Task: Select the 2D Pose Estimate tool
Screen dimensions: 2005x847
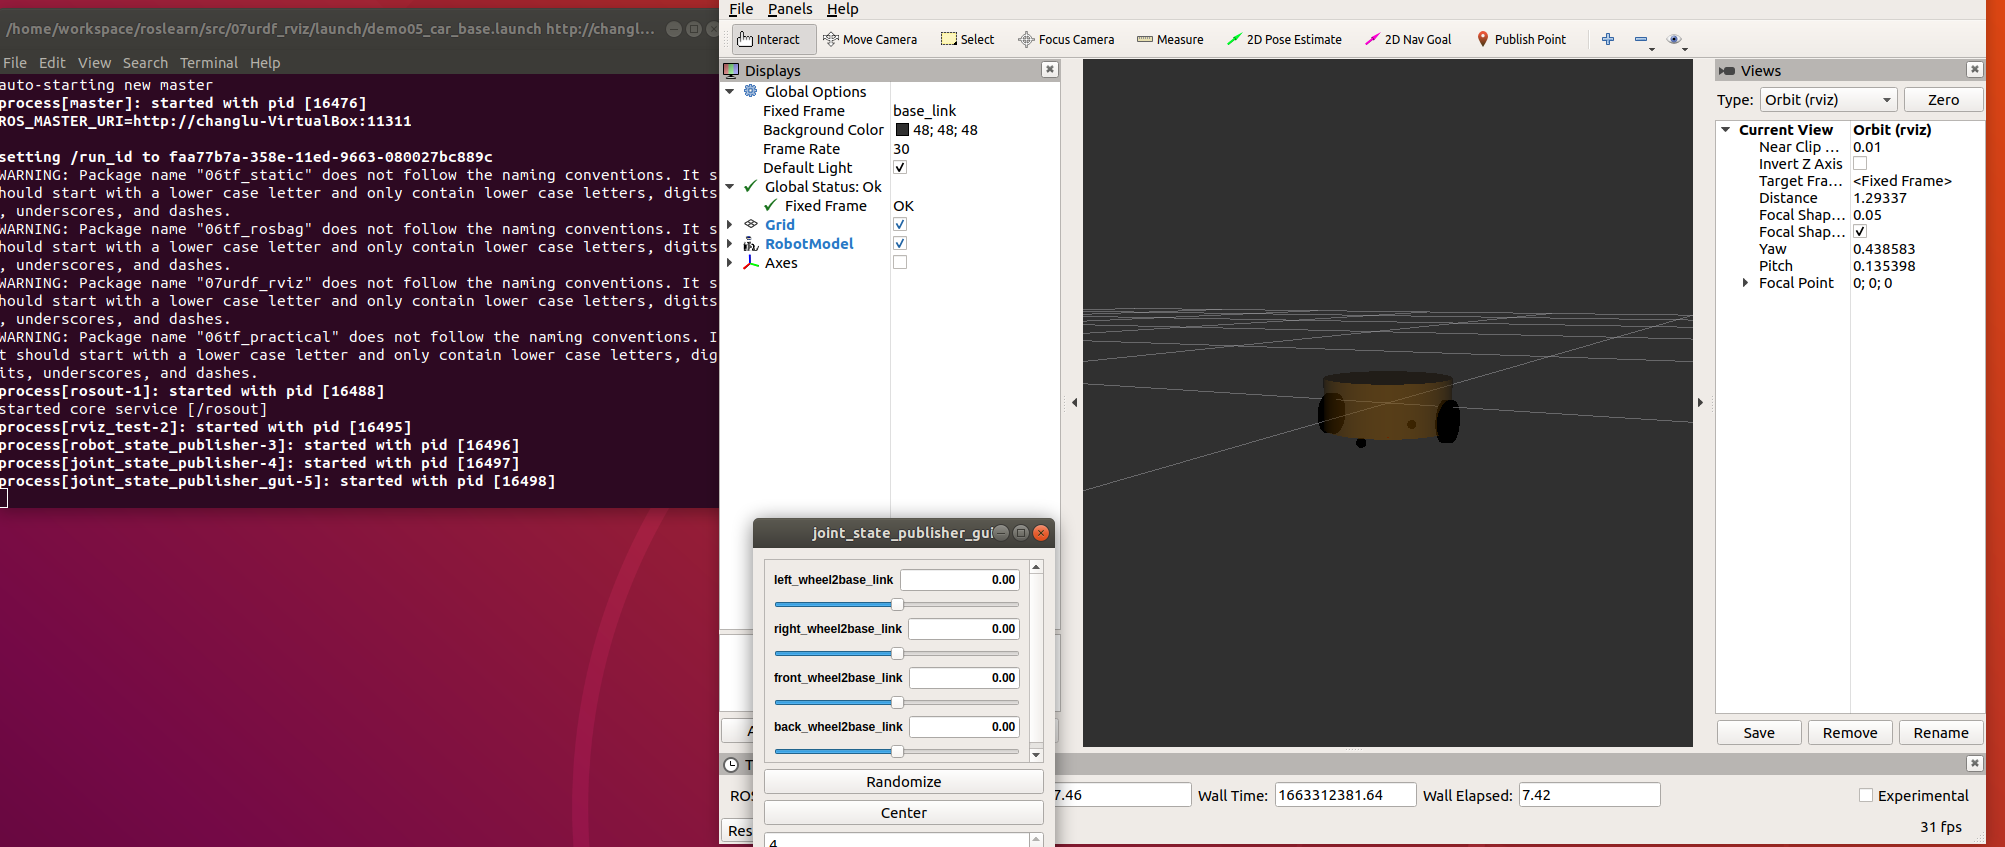Action: tap(1285, 40)
